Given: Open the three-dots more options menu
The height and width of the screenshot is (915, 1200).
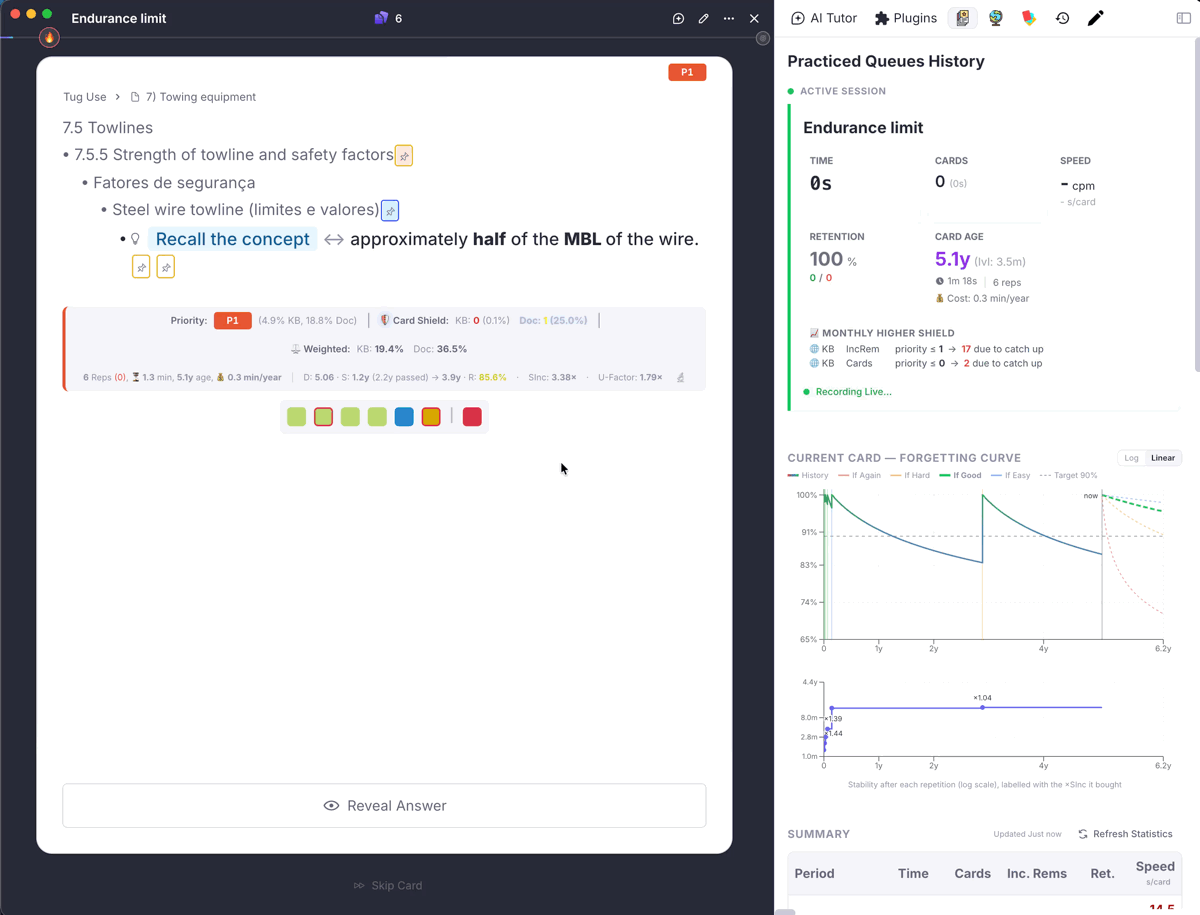Looking at the screenshot, I should [x=729, y=18].
